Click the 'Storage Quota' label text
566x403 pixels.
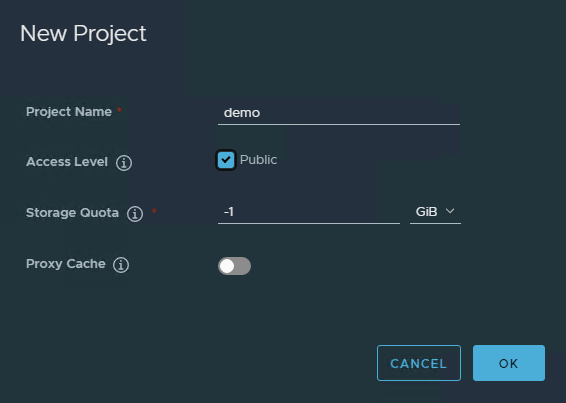click(73, 213)
